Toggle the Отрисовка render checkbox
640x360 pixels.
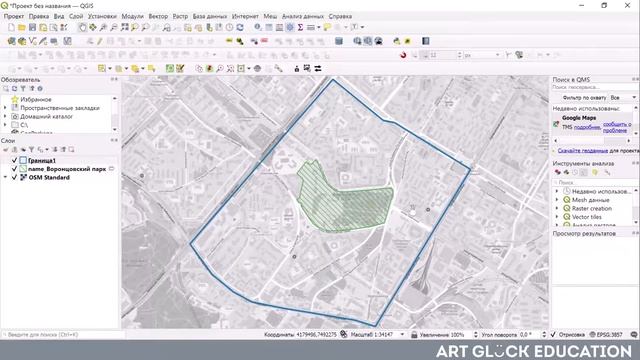pos(553,334)
